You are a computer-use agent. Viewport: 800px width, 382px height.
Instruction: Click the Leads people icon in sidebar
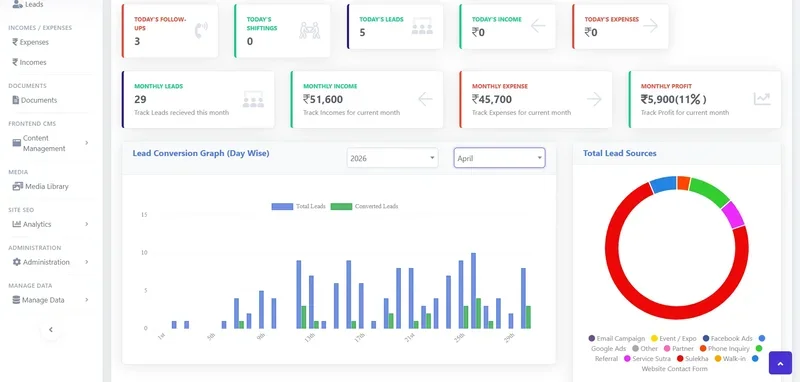(x=17, y=4)
